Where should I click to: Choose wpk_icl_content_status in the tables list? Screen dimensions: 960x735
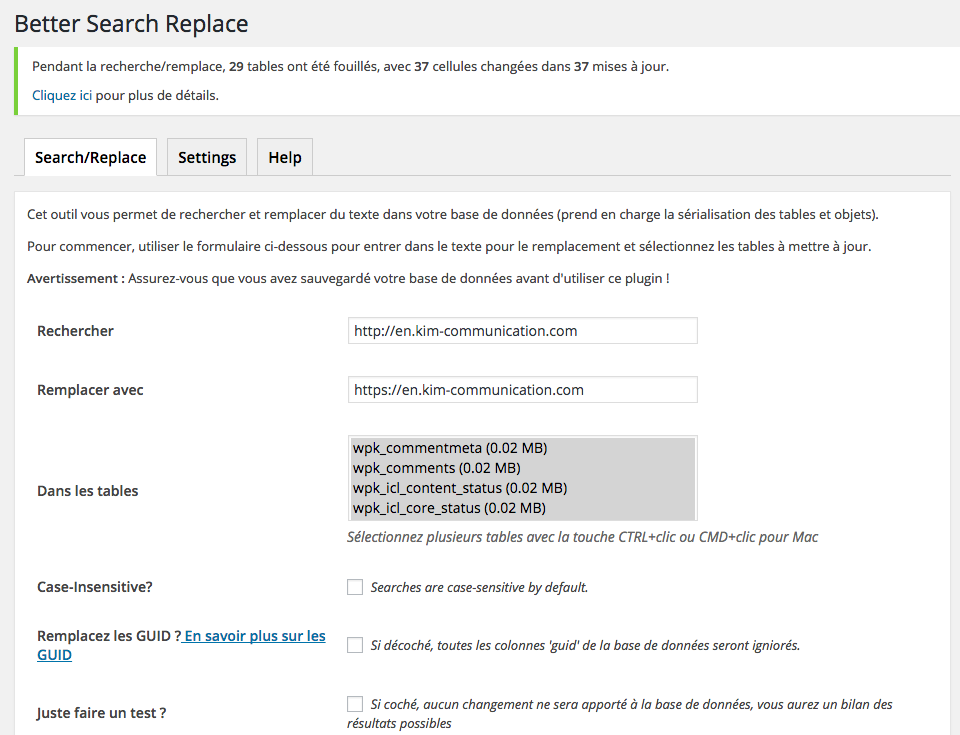[x=459, y=488]
